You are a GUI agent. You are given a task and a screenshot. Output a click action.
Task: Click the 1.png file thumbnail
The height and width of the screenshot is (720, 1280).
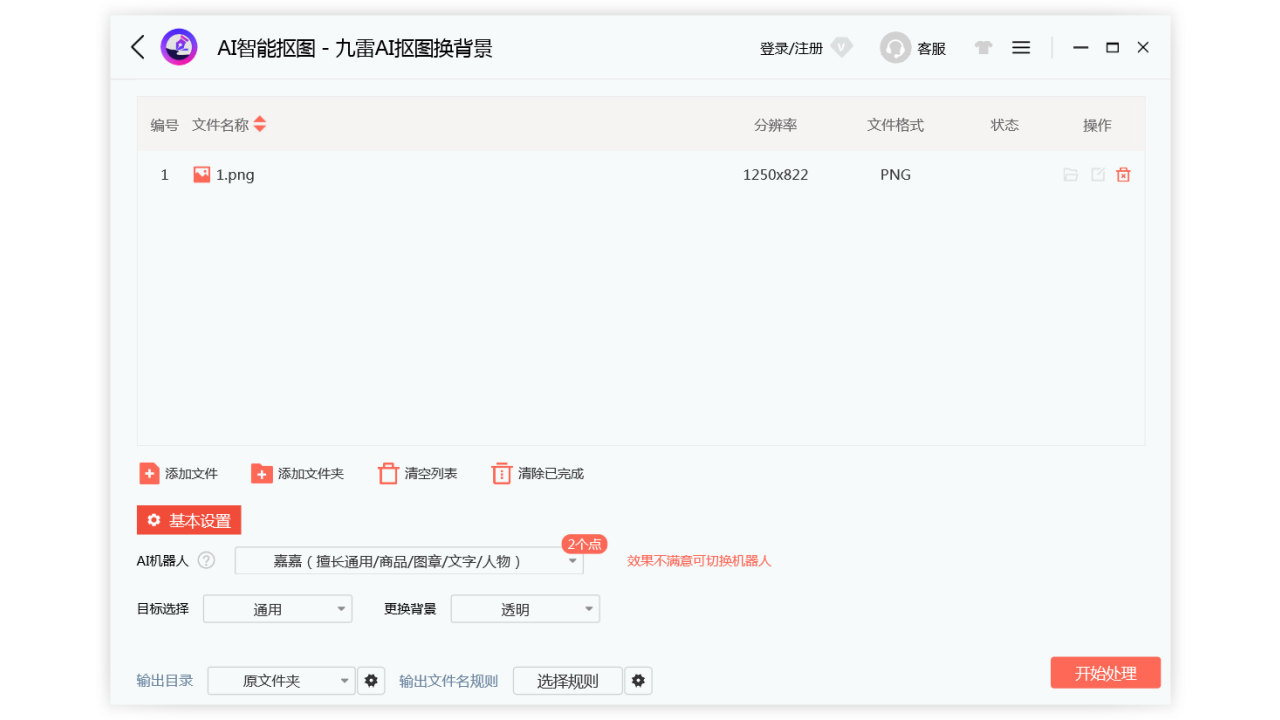point(200,174)
